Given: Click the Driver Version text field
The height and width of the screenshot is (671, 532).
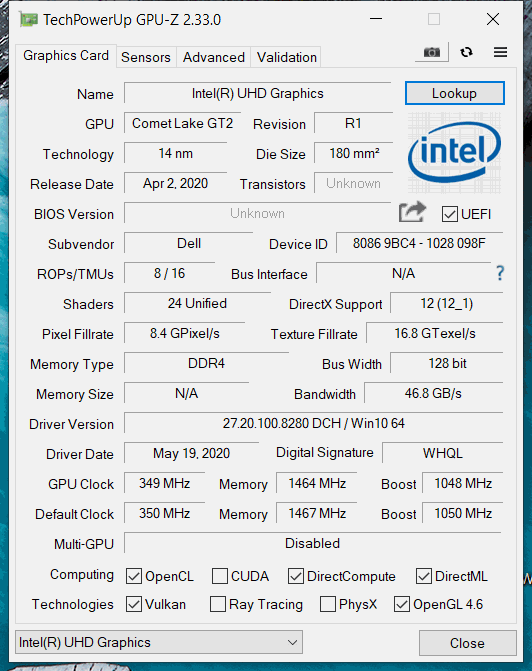Looking at the screenshot, I should tap(313, 423).
